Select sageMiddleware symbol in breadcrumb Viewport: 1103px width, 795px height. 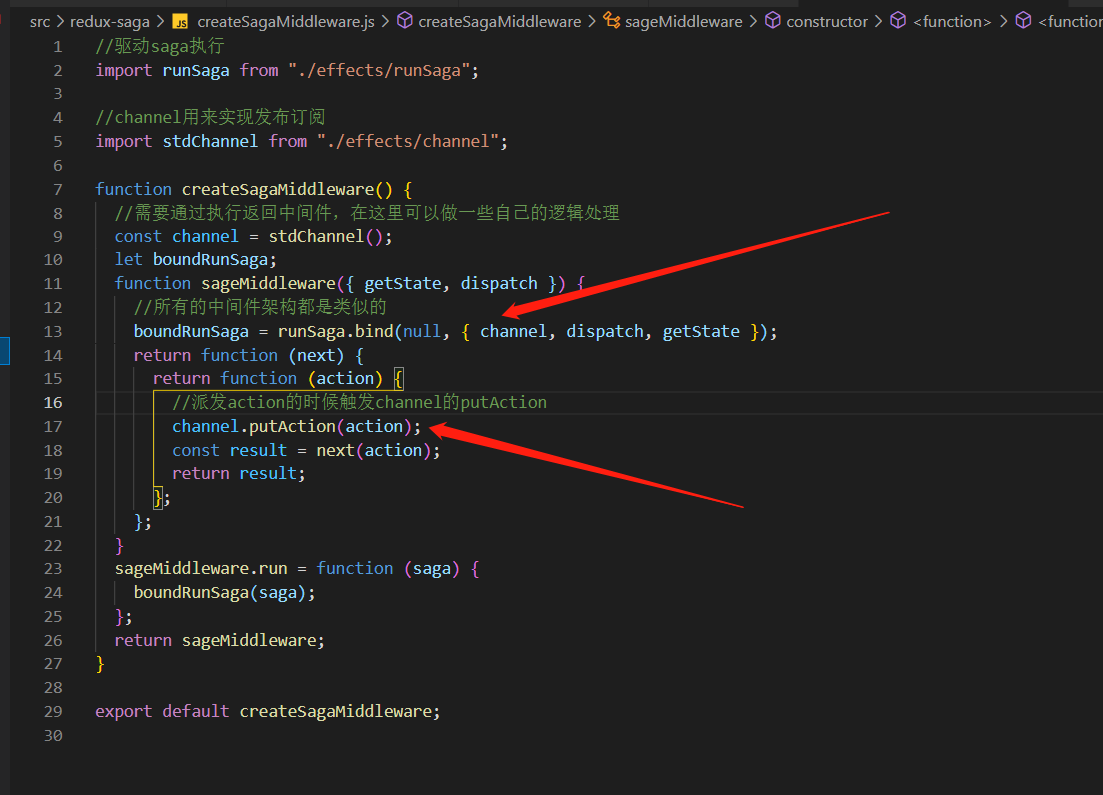(x=684, y=22)
